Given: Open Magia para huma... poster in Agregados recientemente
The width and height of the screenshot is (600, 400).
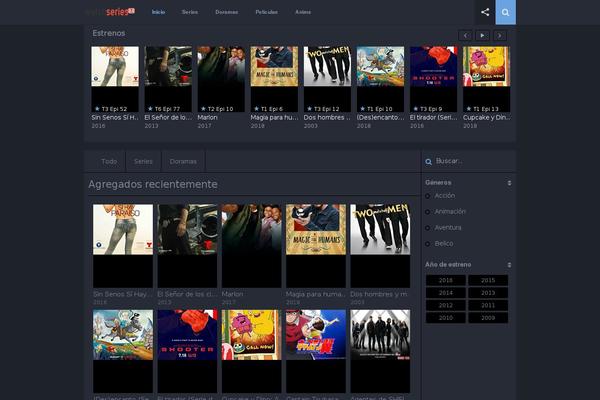Looking at the screenshot, I should pos(316,246).
